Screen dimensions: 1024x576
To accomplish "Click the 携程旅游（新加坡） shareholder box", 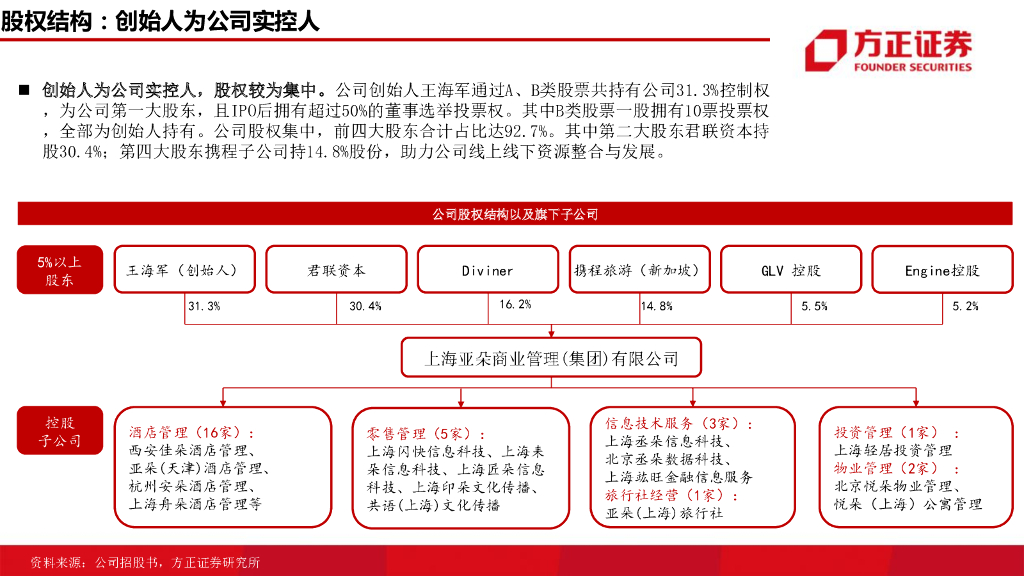I will click(x=639, y=270).
